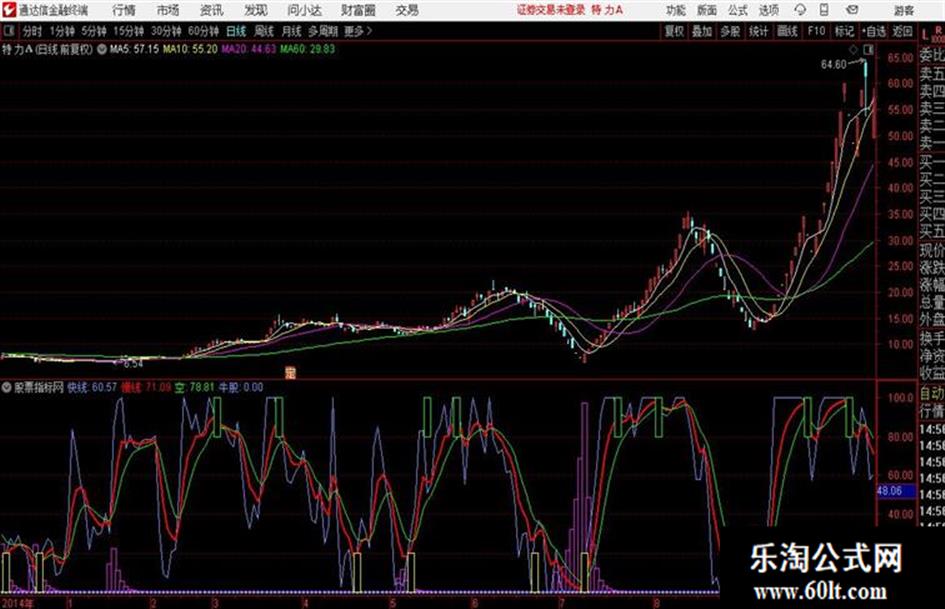The width and height of the screenshot is (945, 609).
Task: Open the envelope messages icon
Action: point(852,10)
